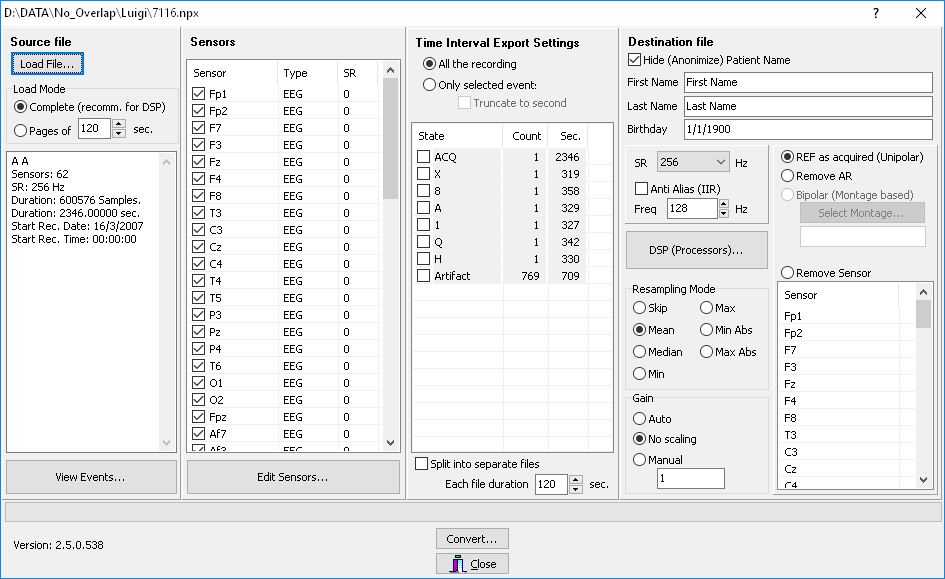The height and width of the screenshot is (579, 945).
Task: Click the Each file duration field
Action: point(551,484)
